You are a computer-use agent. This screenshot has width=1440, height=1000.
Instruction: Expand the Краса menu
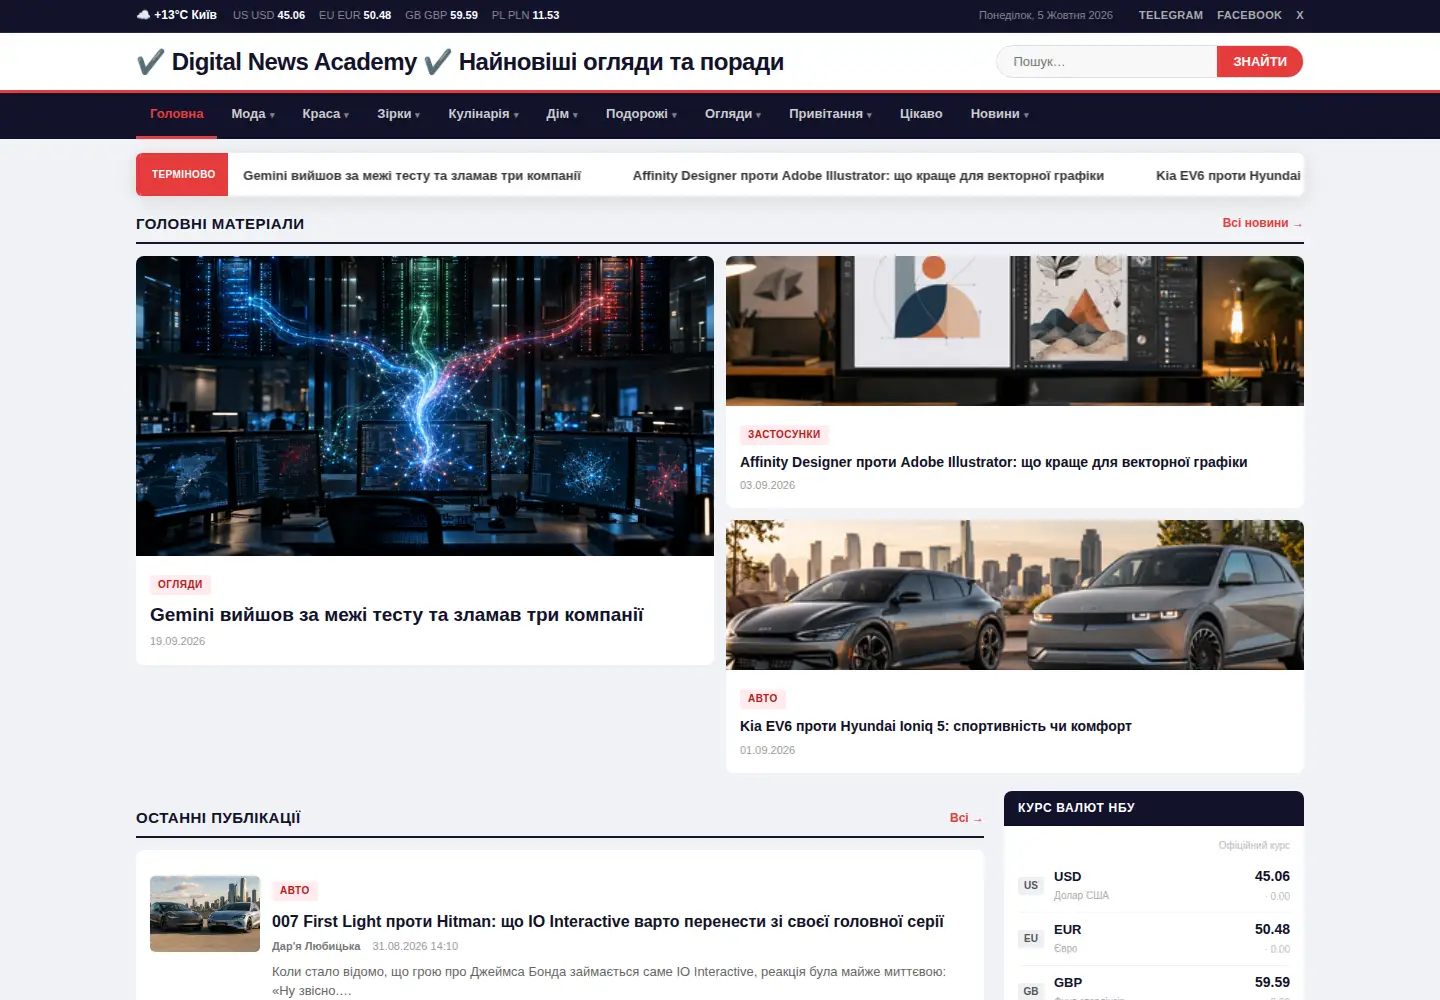tap(326, 114)
